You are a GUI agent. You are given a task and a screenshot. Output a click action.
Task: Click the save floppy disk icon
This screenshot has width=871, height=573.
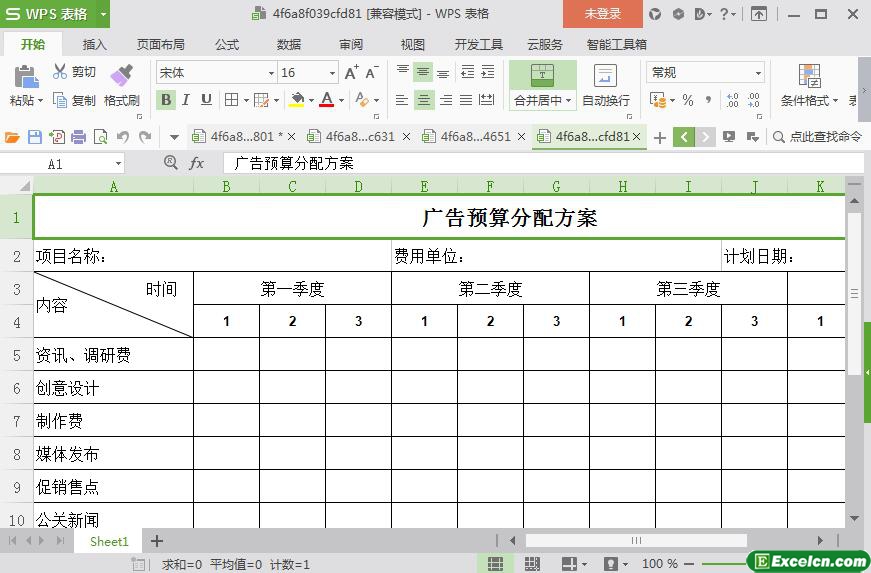34,137
